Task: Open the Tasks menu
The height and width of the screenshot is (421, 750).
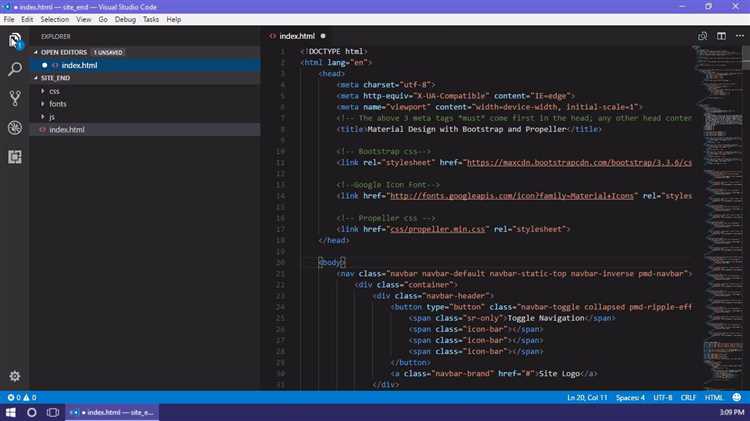Action: [x=151, y=20]
